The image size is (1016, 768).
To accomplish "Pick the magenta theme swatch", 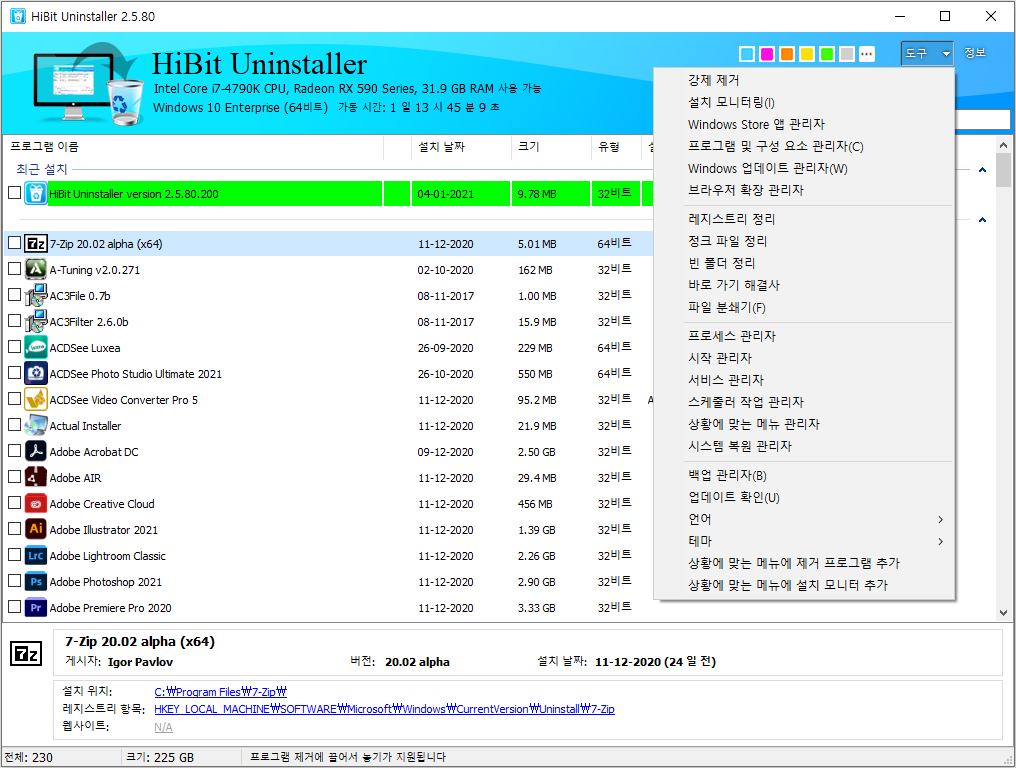I will [767, 54].
